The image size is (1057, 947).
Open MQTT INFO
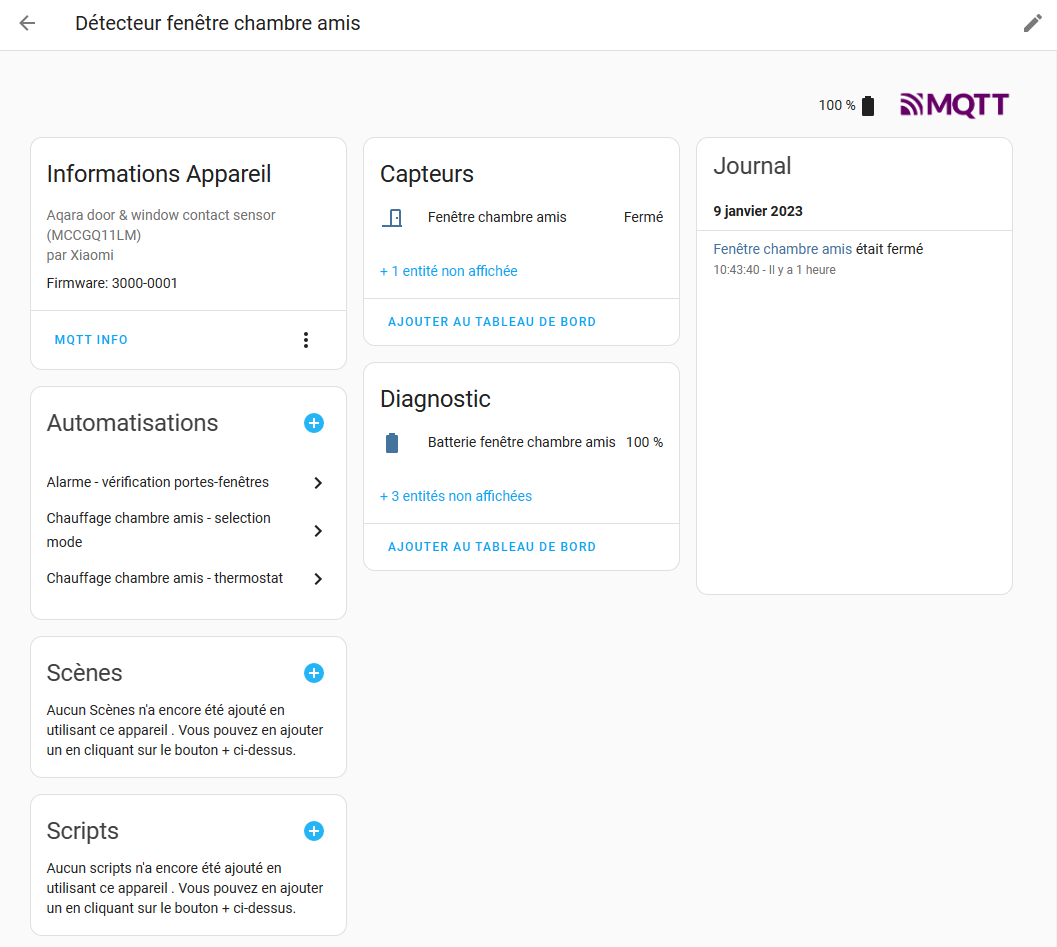[91, 340]
